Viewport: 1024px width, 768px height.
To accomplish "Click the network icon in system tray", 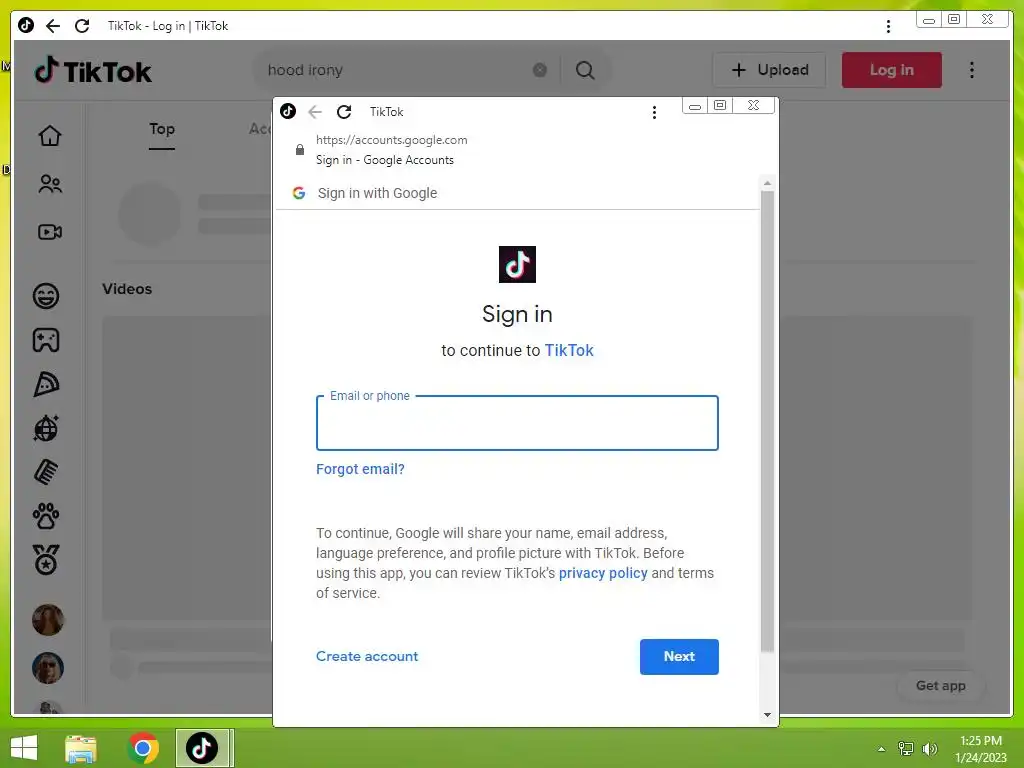I will (x=906, y=749).
